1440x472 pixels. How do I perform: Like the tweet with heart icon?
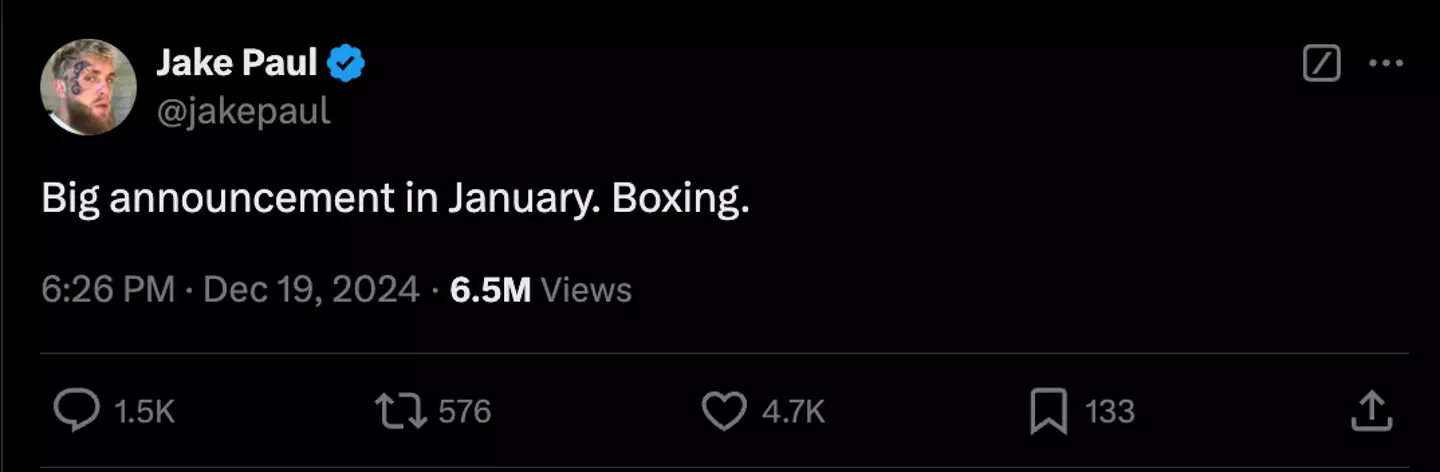[x=724, y=411]
